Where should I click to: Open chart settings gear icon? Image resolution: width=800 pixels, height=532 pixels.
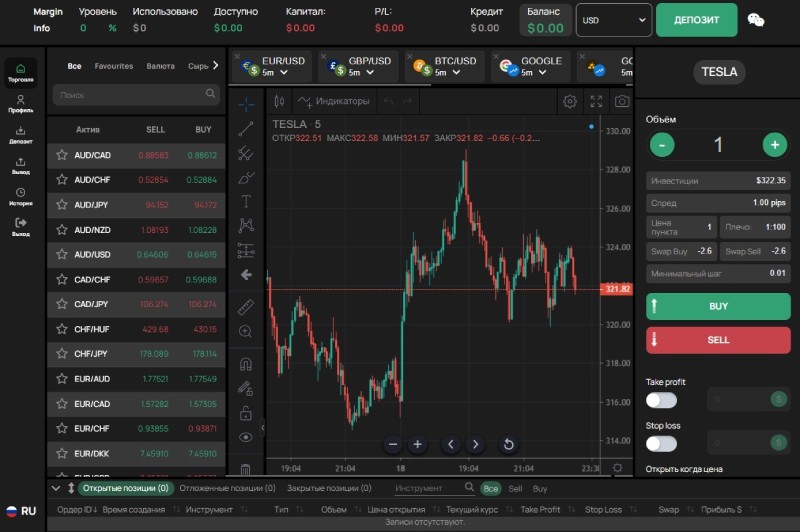(x=570, y=102)
